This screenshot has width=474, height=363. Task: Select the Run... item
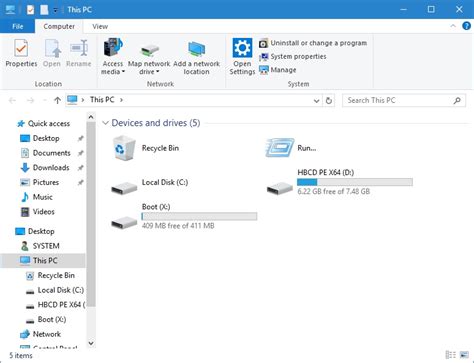(x=291, y=148)
